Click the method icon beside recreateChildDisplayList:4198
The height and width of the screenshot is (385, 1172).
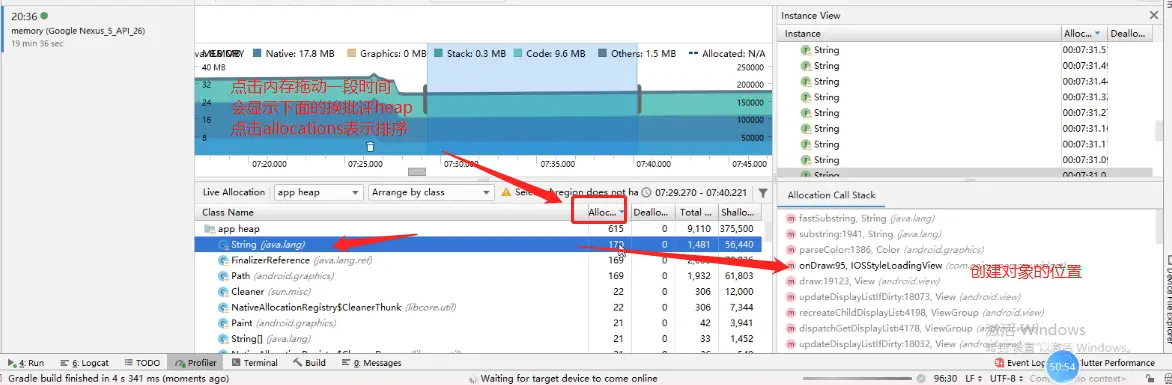[x=791, y=312]
